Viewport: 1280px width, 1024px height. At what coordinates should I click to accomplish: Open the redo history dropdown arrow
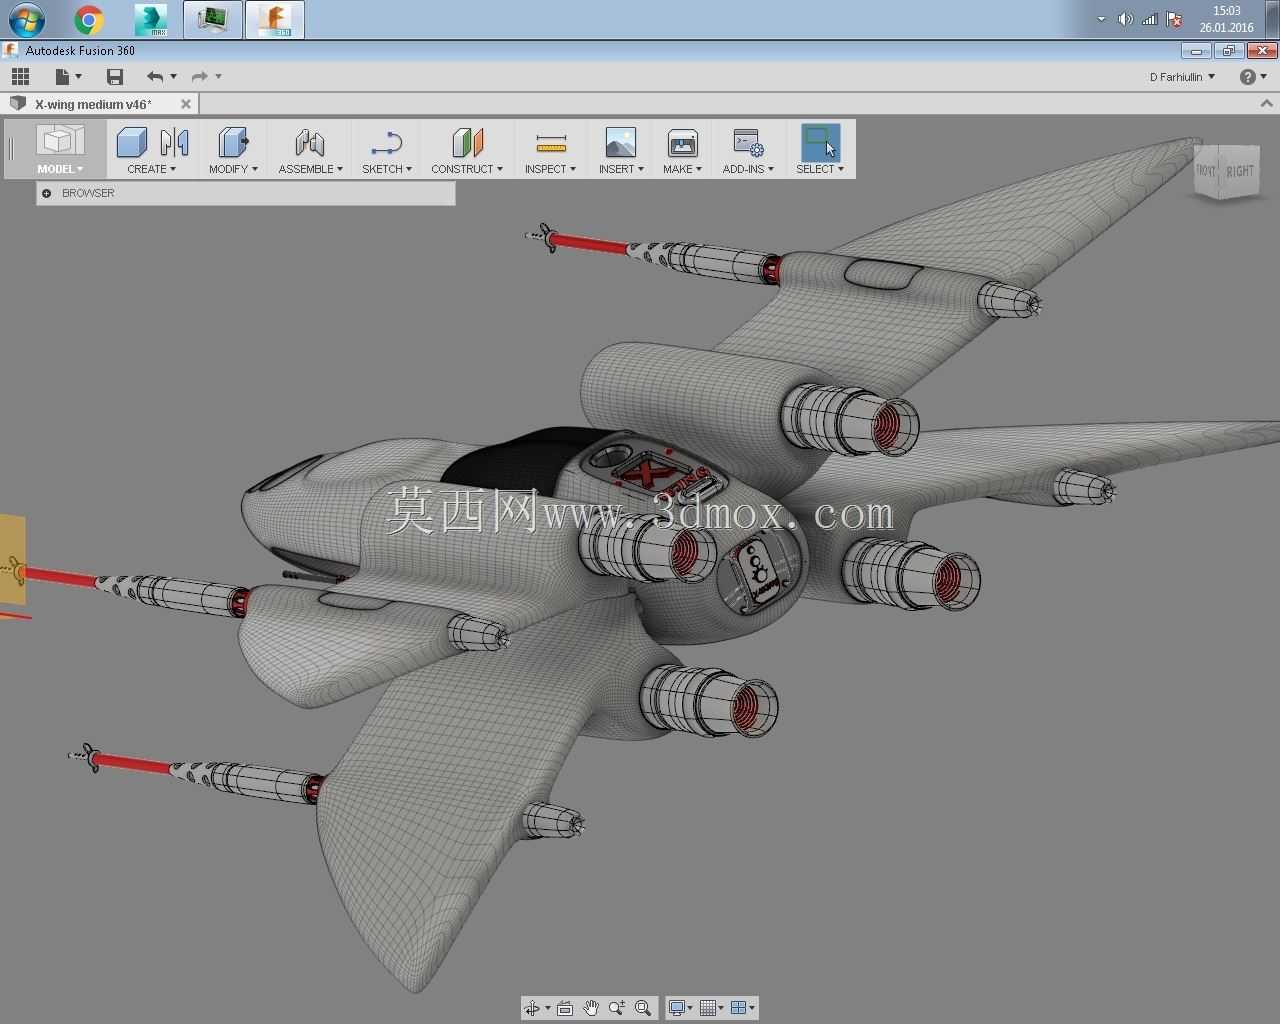point(218,76)
